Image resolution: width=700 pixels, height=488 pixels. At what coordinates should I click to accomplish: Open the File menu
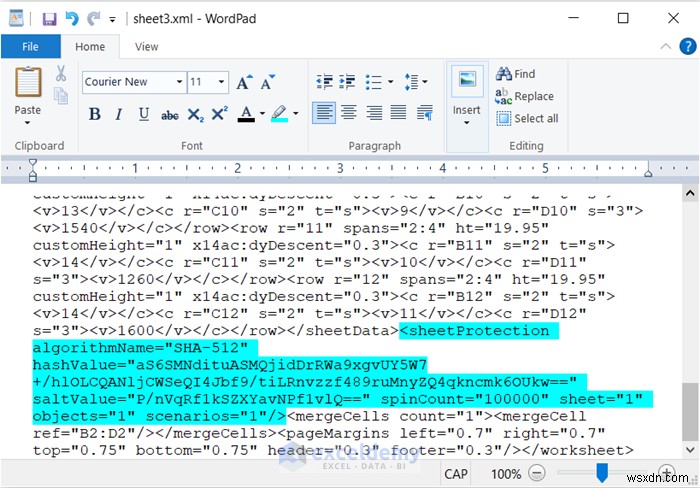coord(30,46)
